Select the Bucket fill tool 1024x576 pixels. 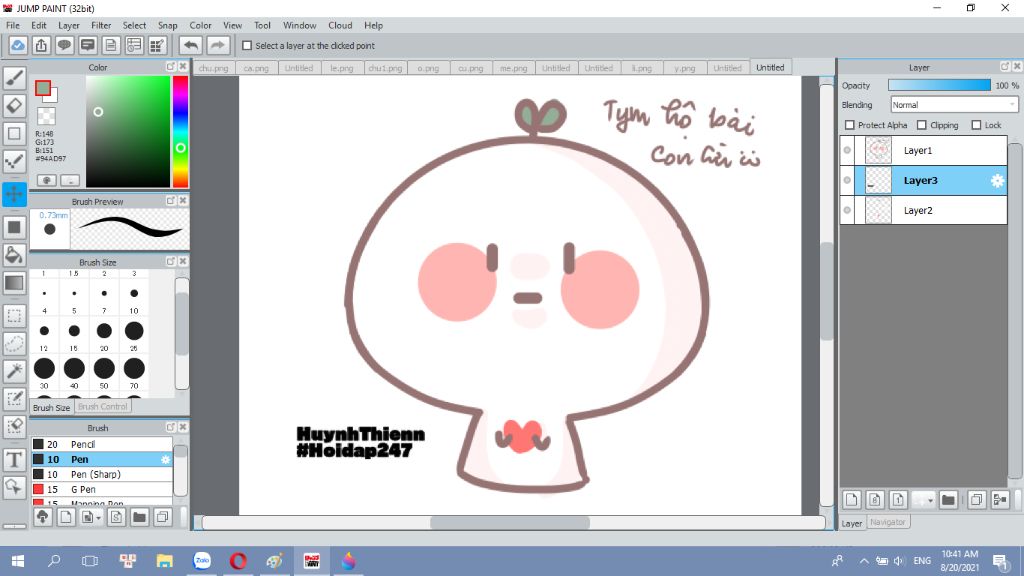pos(14,255)
